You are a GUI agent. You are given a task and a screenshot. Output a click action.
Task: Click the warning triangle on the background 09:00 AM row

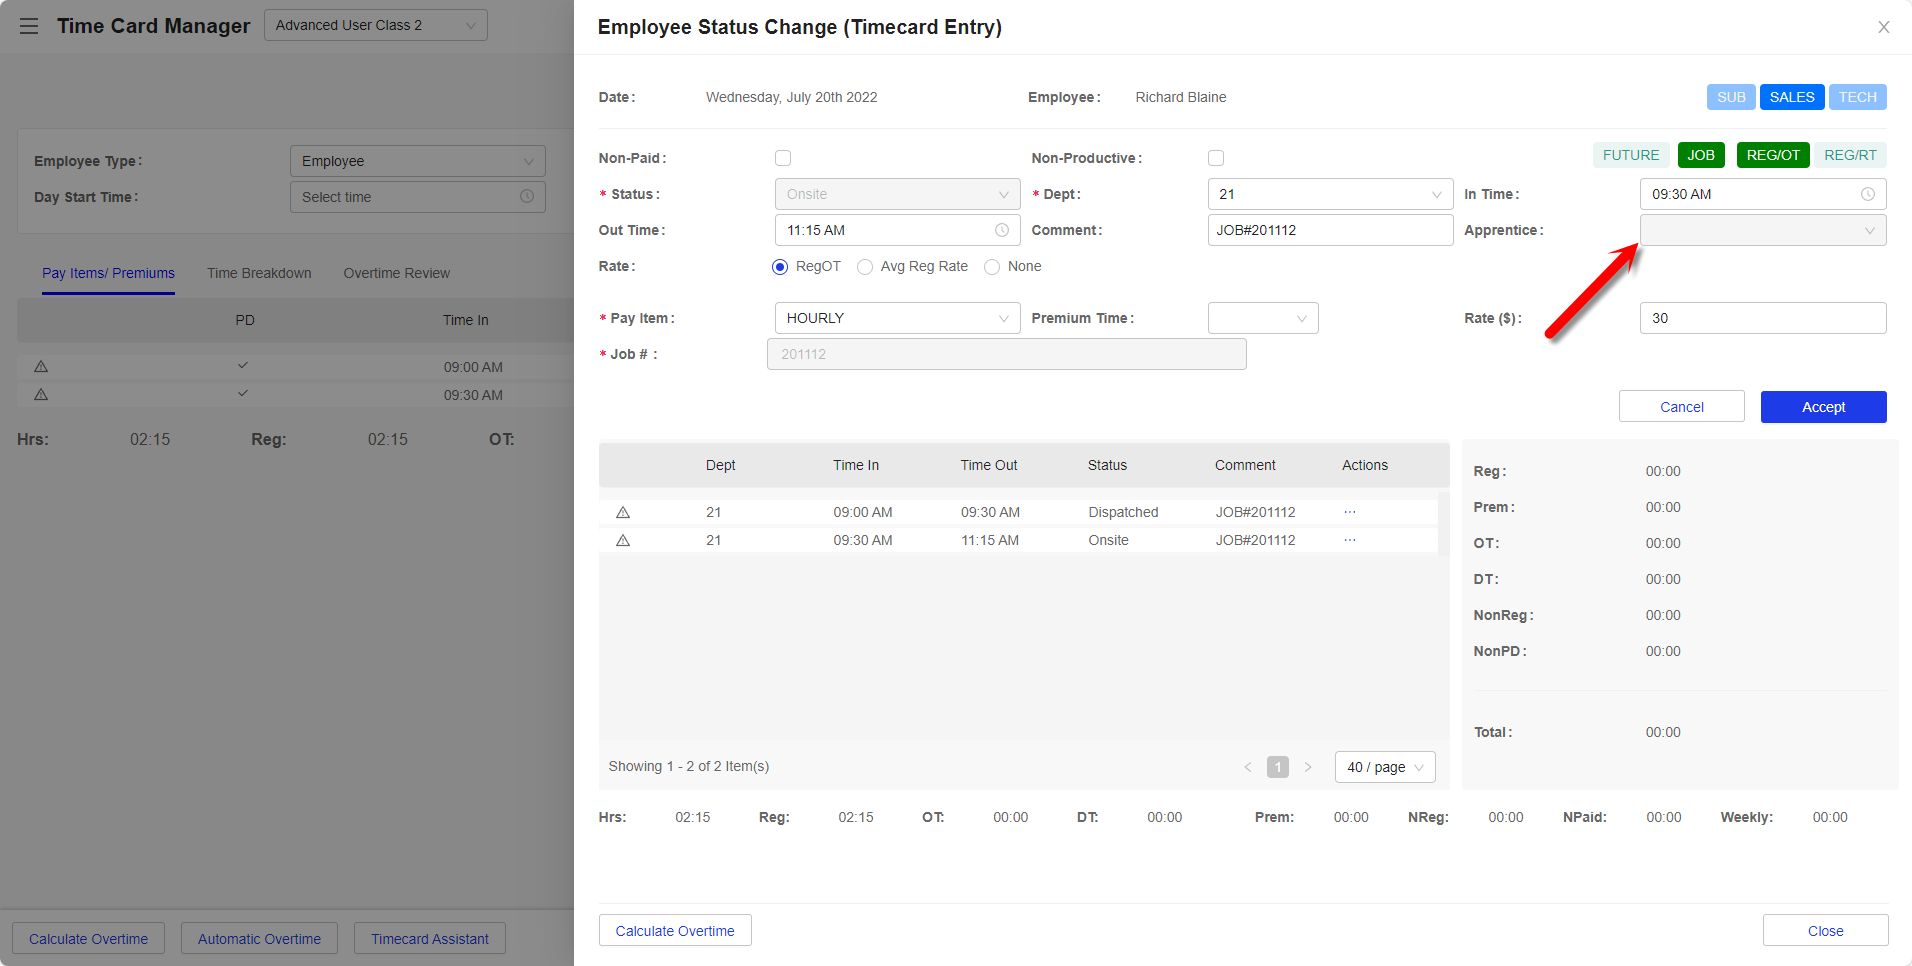pyautogui.click(x=41, y=367)
